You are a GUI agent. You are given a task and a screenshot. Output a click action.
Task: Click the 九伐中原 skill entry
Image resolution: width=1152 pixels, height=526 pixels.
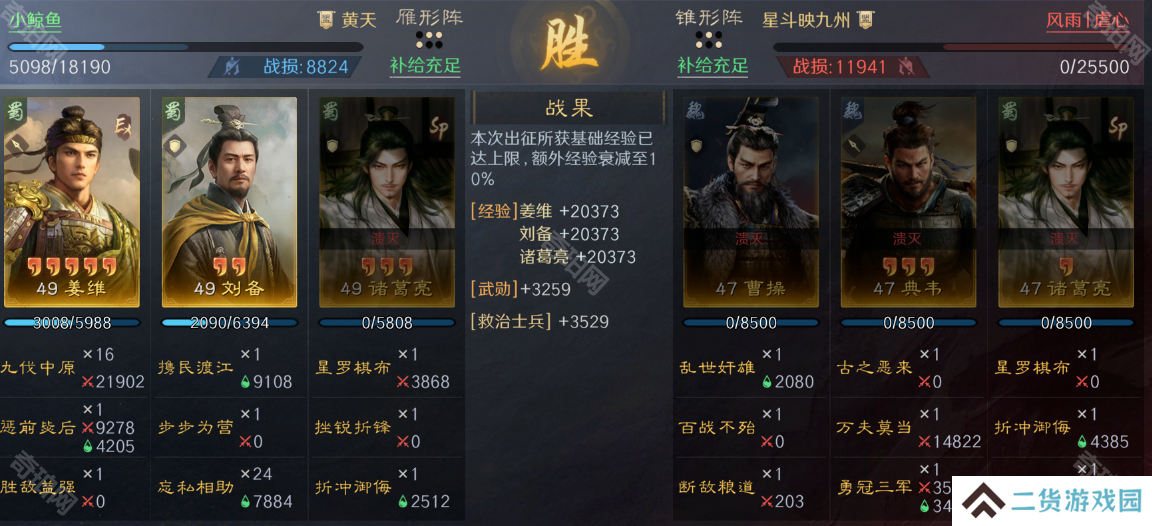[37, 367]
